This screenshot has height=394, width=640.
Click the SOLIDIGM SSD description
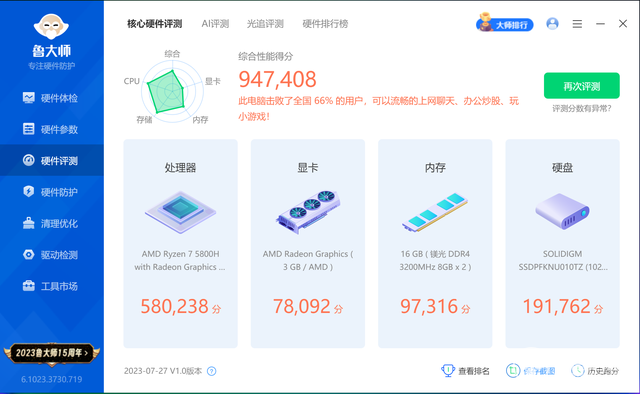point(562,260)
